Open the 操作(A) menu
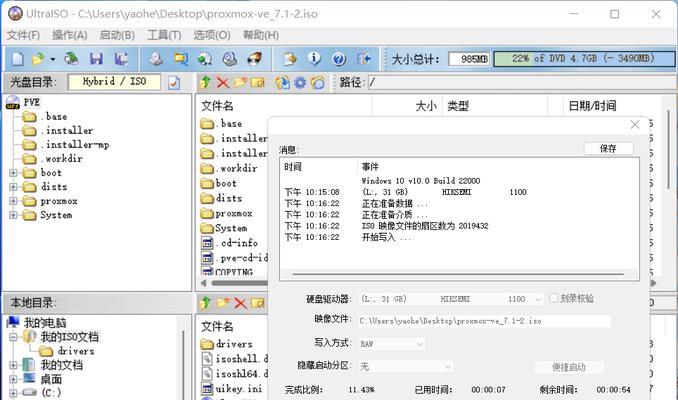 (x=70, y=35)
